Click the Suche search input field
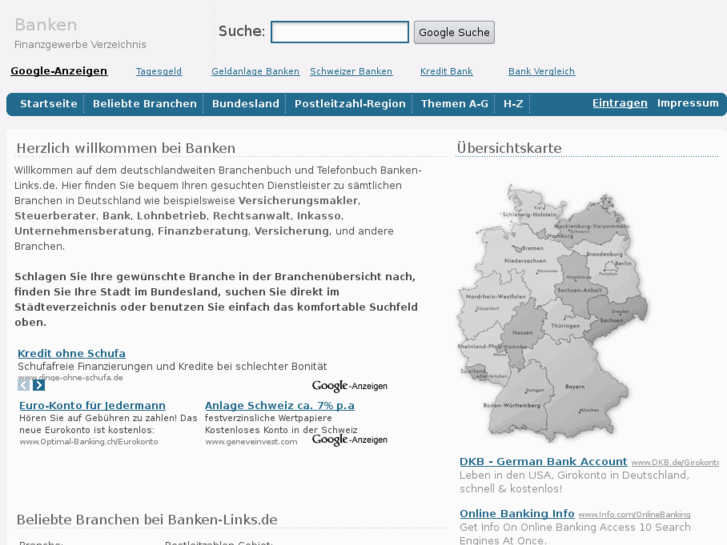Screen dimensions: 727x545 click(x=340, y=32)
